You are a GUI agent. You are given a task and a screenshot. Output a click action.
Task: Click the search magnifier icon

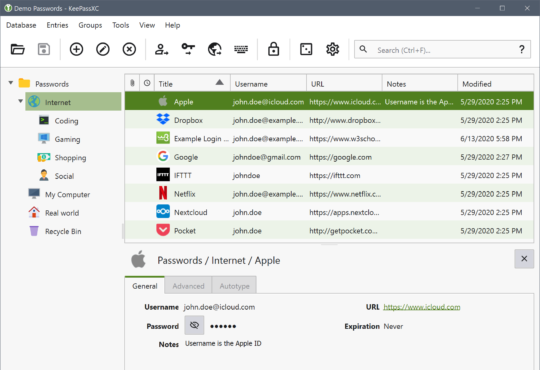click(x=363, y=49)
